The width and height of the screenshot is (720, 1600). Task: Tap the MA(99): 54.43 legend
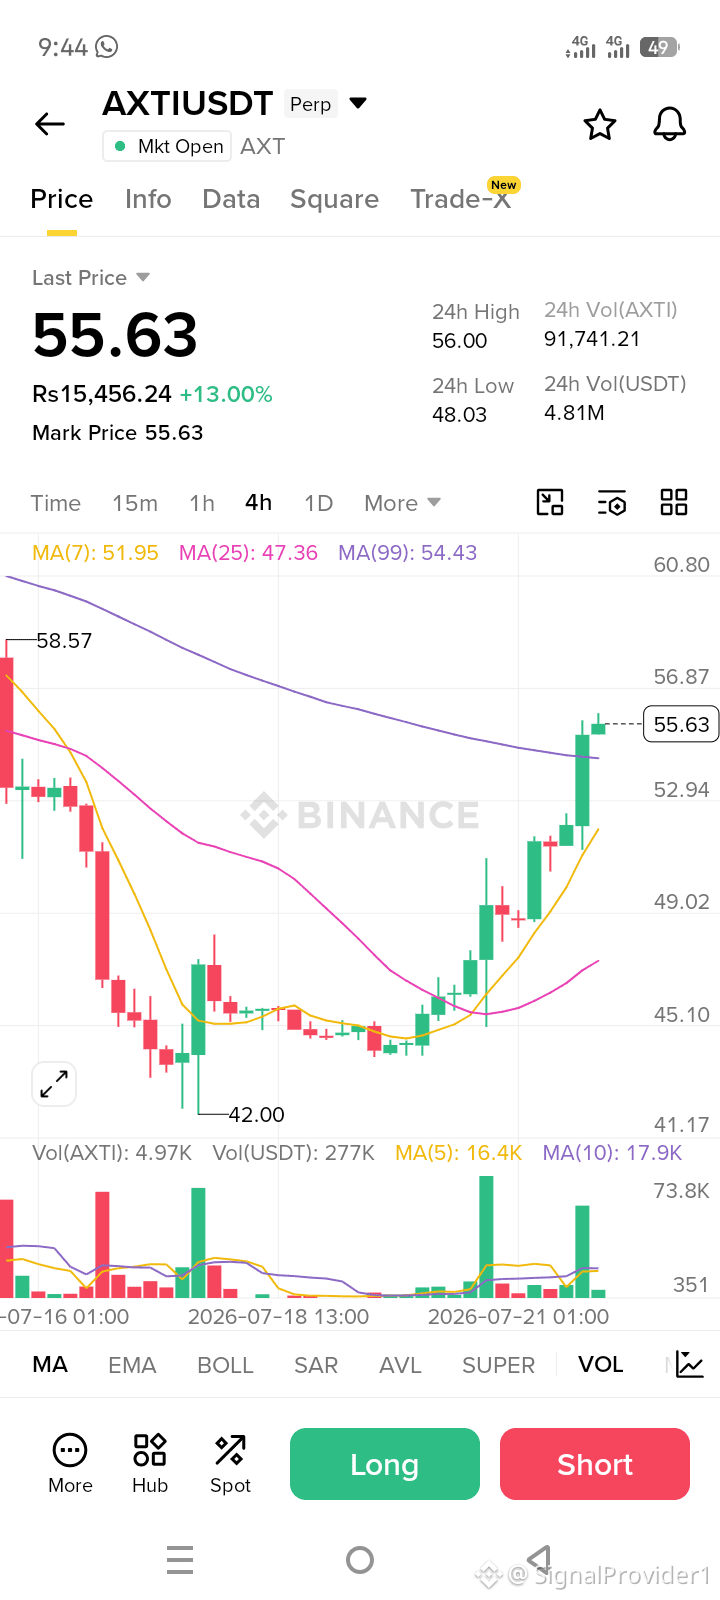407,552
